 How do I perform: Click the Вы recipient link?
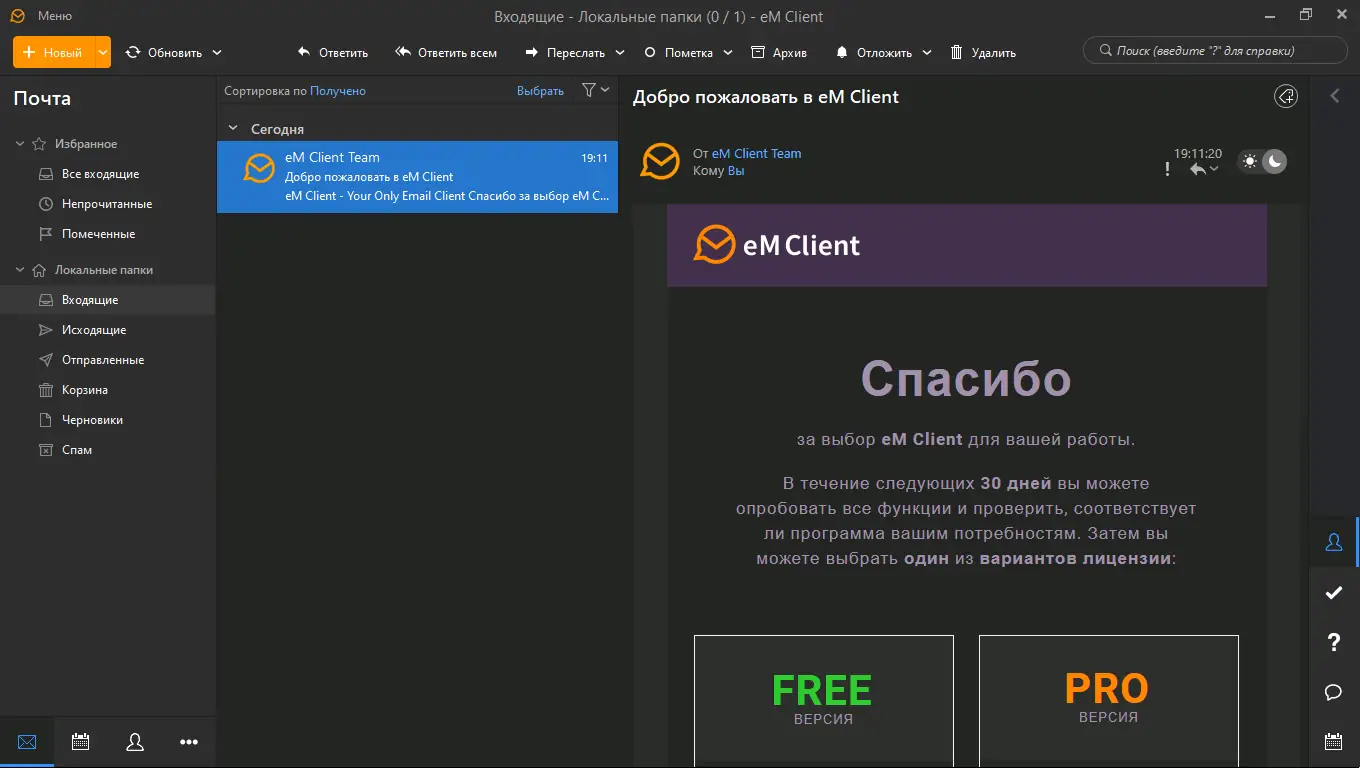736,171
